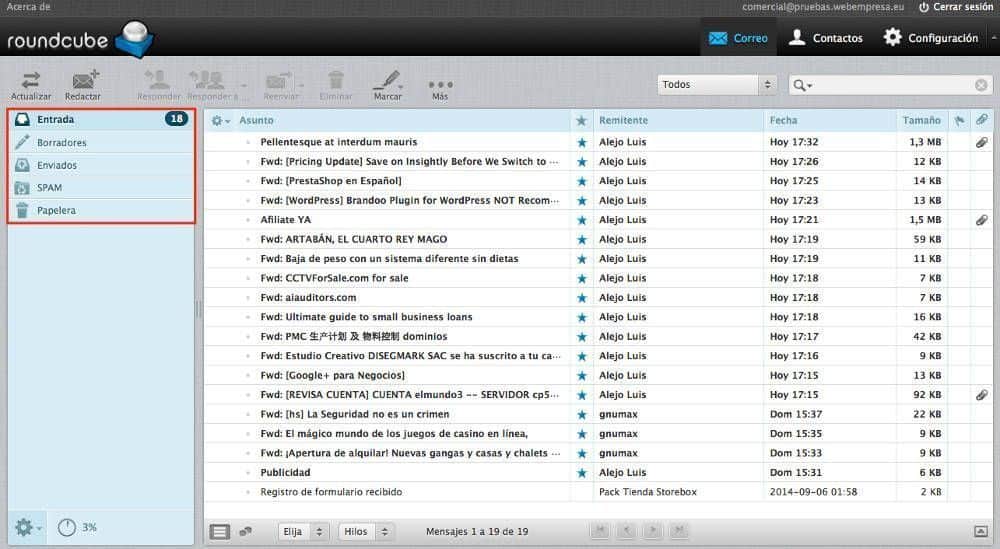Open Fwd: El mágico mundo de los juegos message
This screenshot has width=1000, height=549.
(393, 434)
